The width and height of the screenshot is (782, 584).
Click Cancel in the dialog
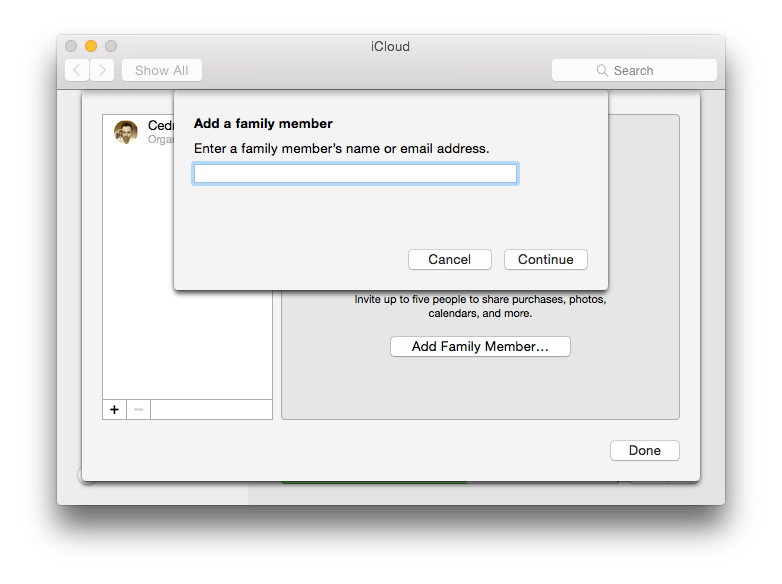(449, 259)
